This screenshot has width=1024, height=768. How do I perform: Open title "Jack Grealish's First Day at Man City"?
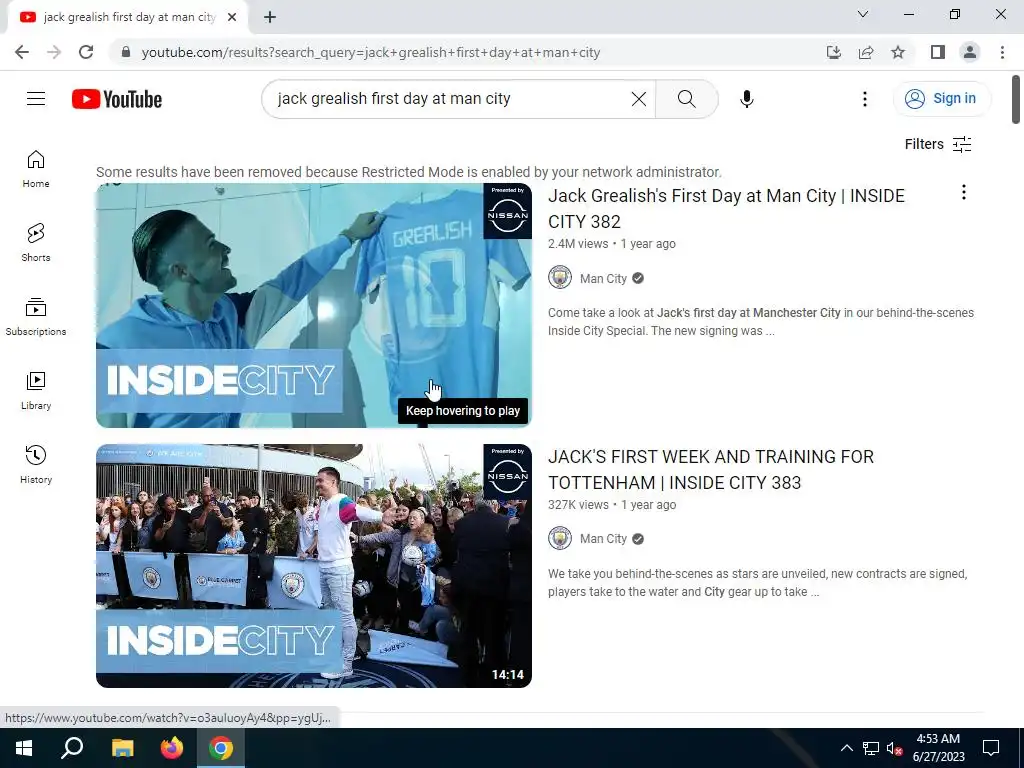(726, 208)
